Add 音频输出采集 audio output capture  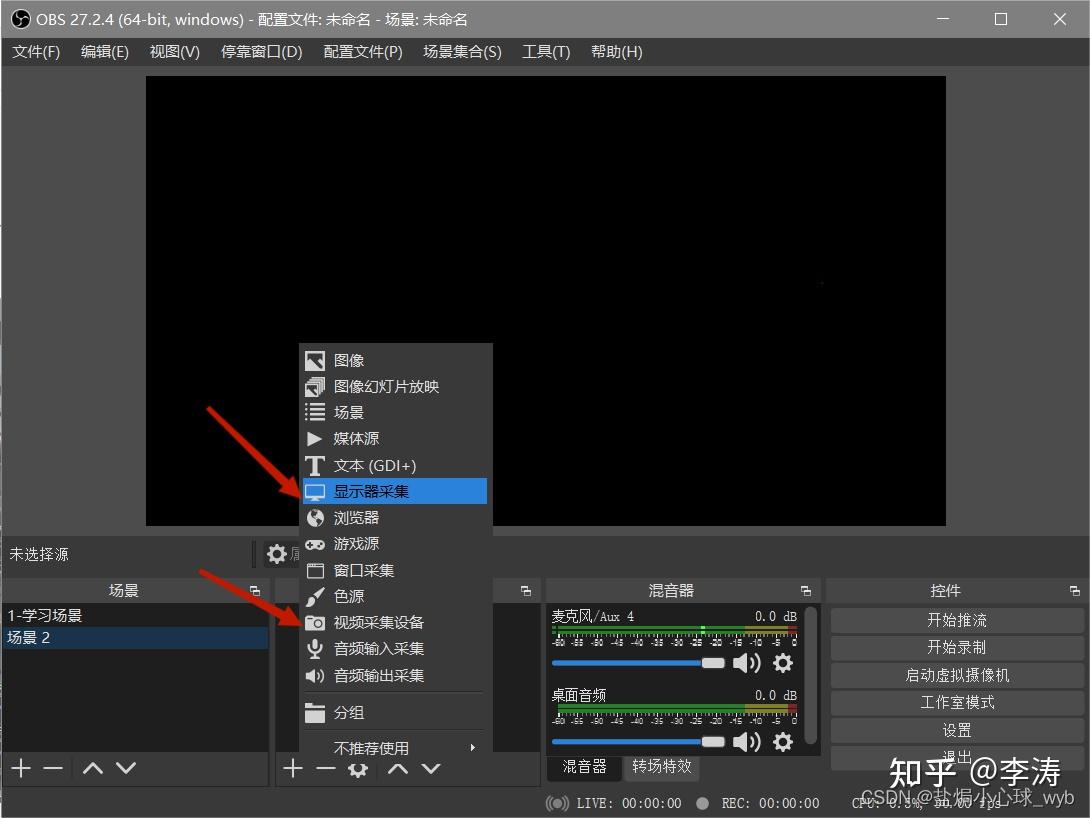point(395,675)
